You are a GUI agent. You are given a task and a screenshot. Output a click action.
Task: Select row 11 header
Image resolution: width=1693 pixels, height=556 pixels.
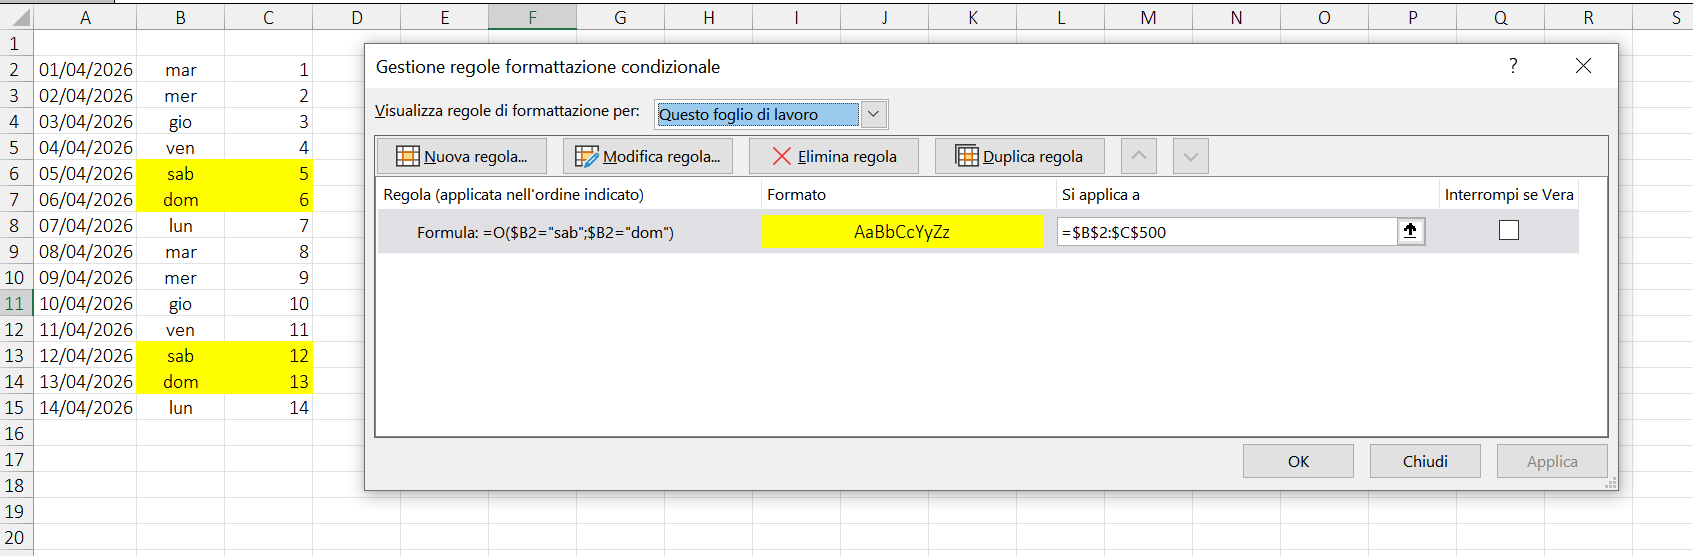(x=16, y=303)
